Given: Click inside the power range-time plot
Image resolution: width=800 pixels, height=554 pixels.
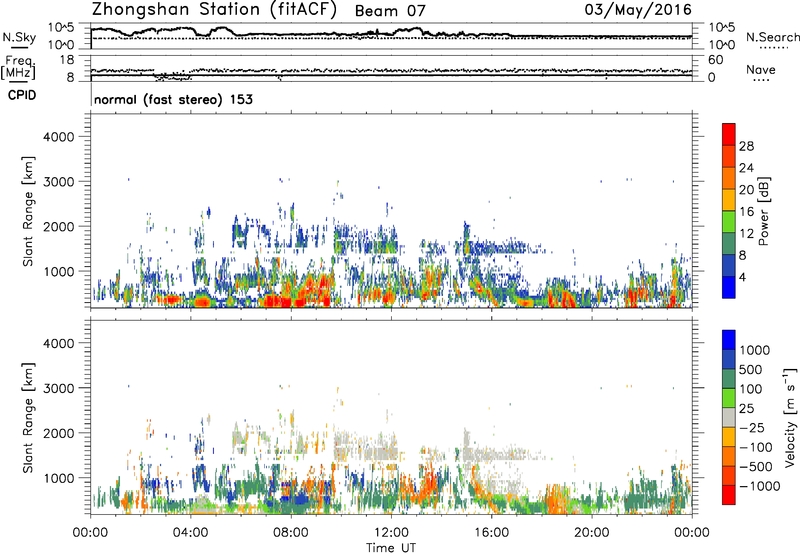Looking at the screenshot, I should [391, 211].
